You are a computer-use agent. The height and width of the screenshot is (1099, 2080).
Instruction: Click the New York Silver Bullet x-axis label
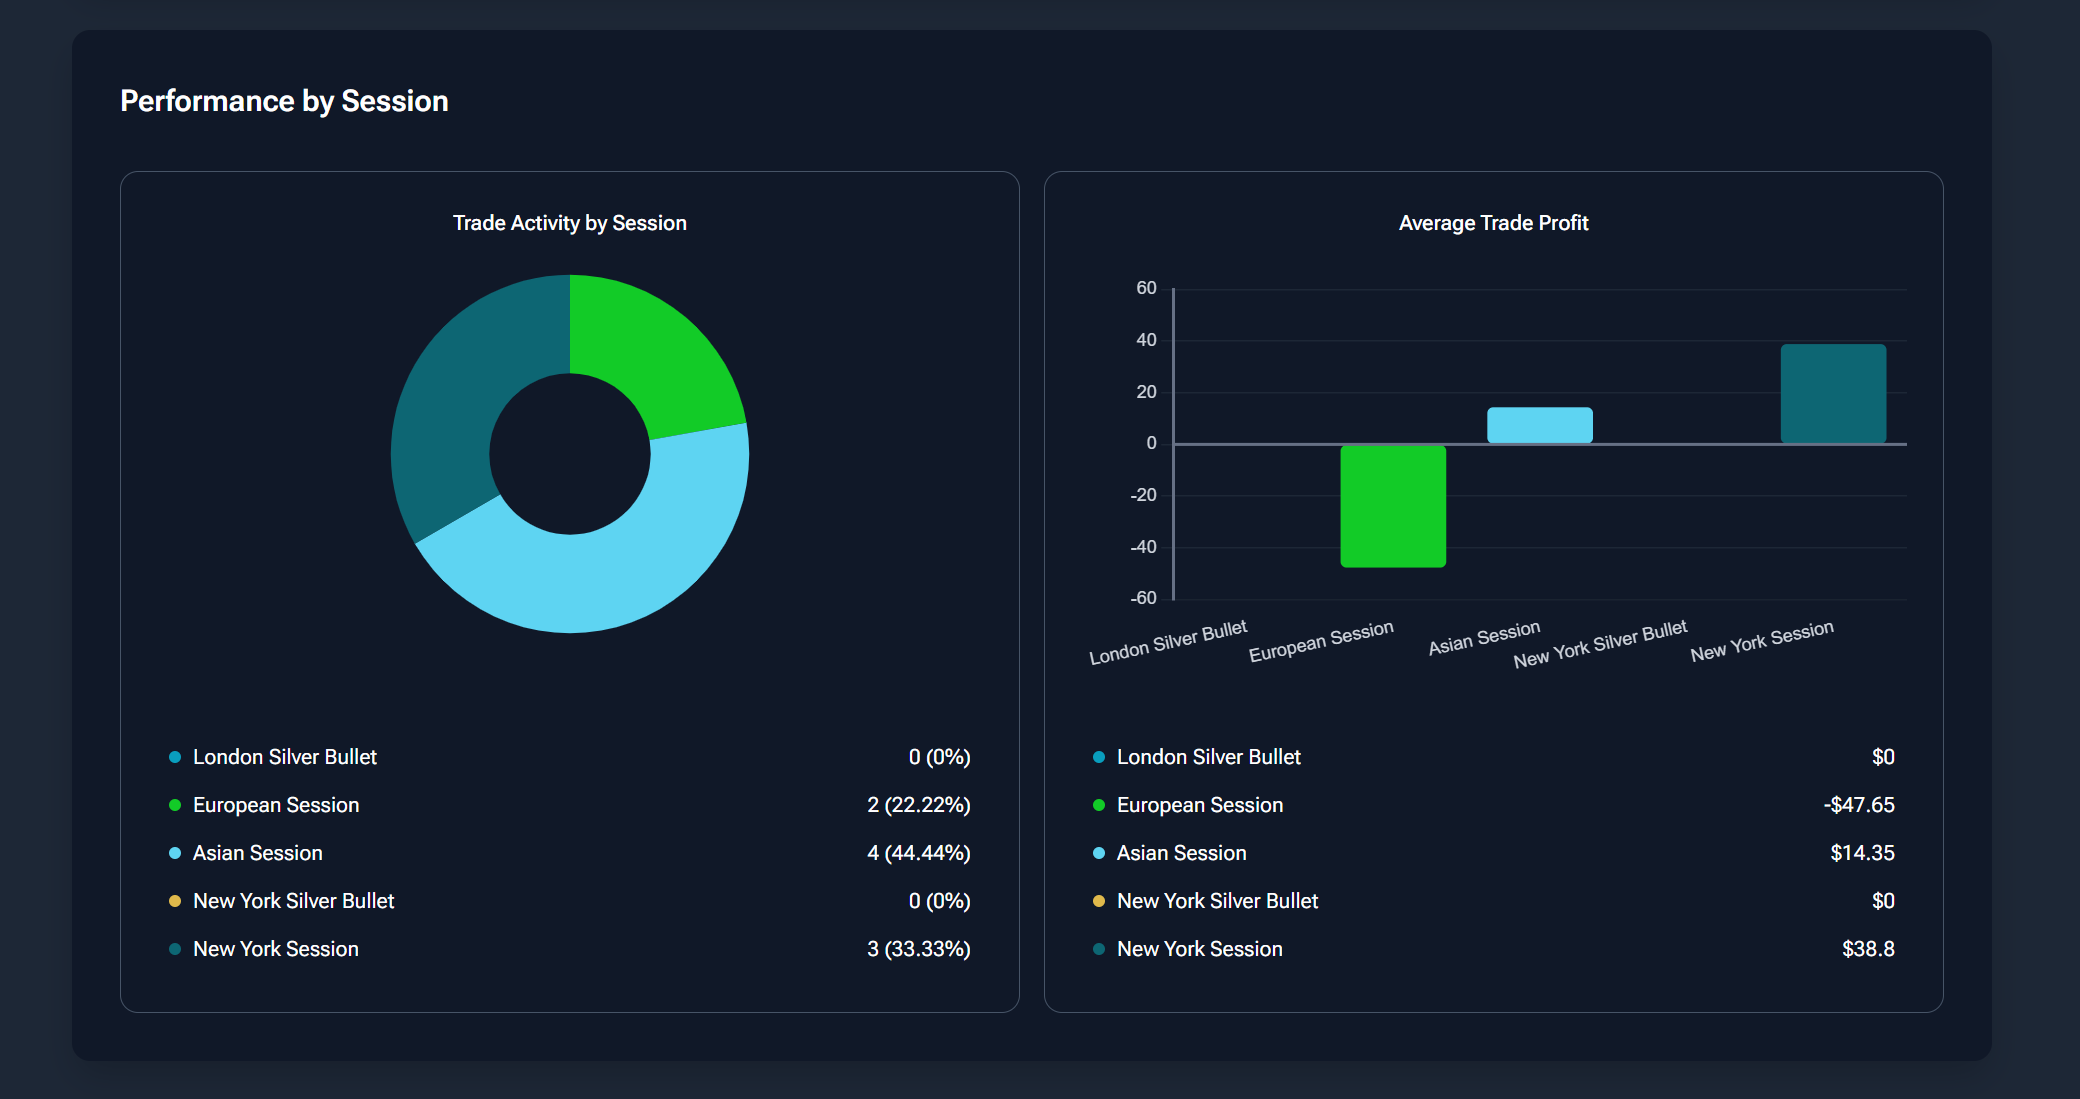(x=1600, y=644)
